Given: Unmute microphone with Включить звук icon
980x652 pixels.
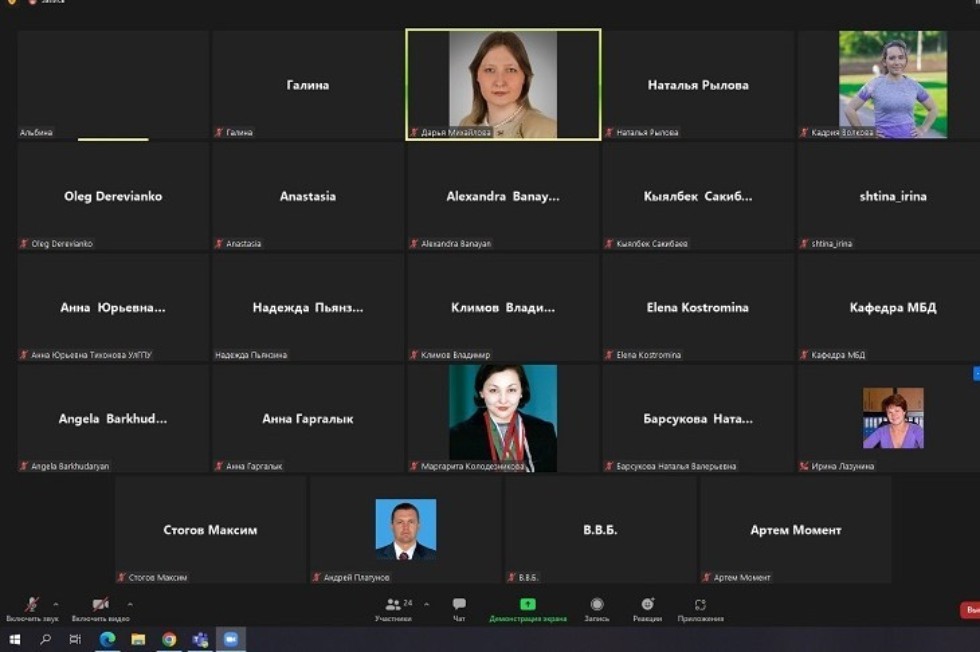Looking at the screenshot, I should tap(32, 605).
